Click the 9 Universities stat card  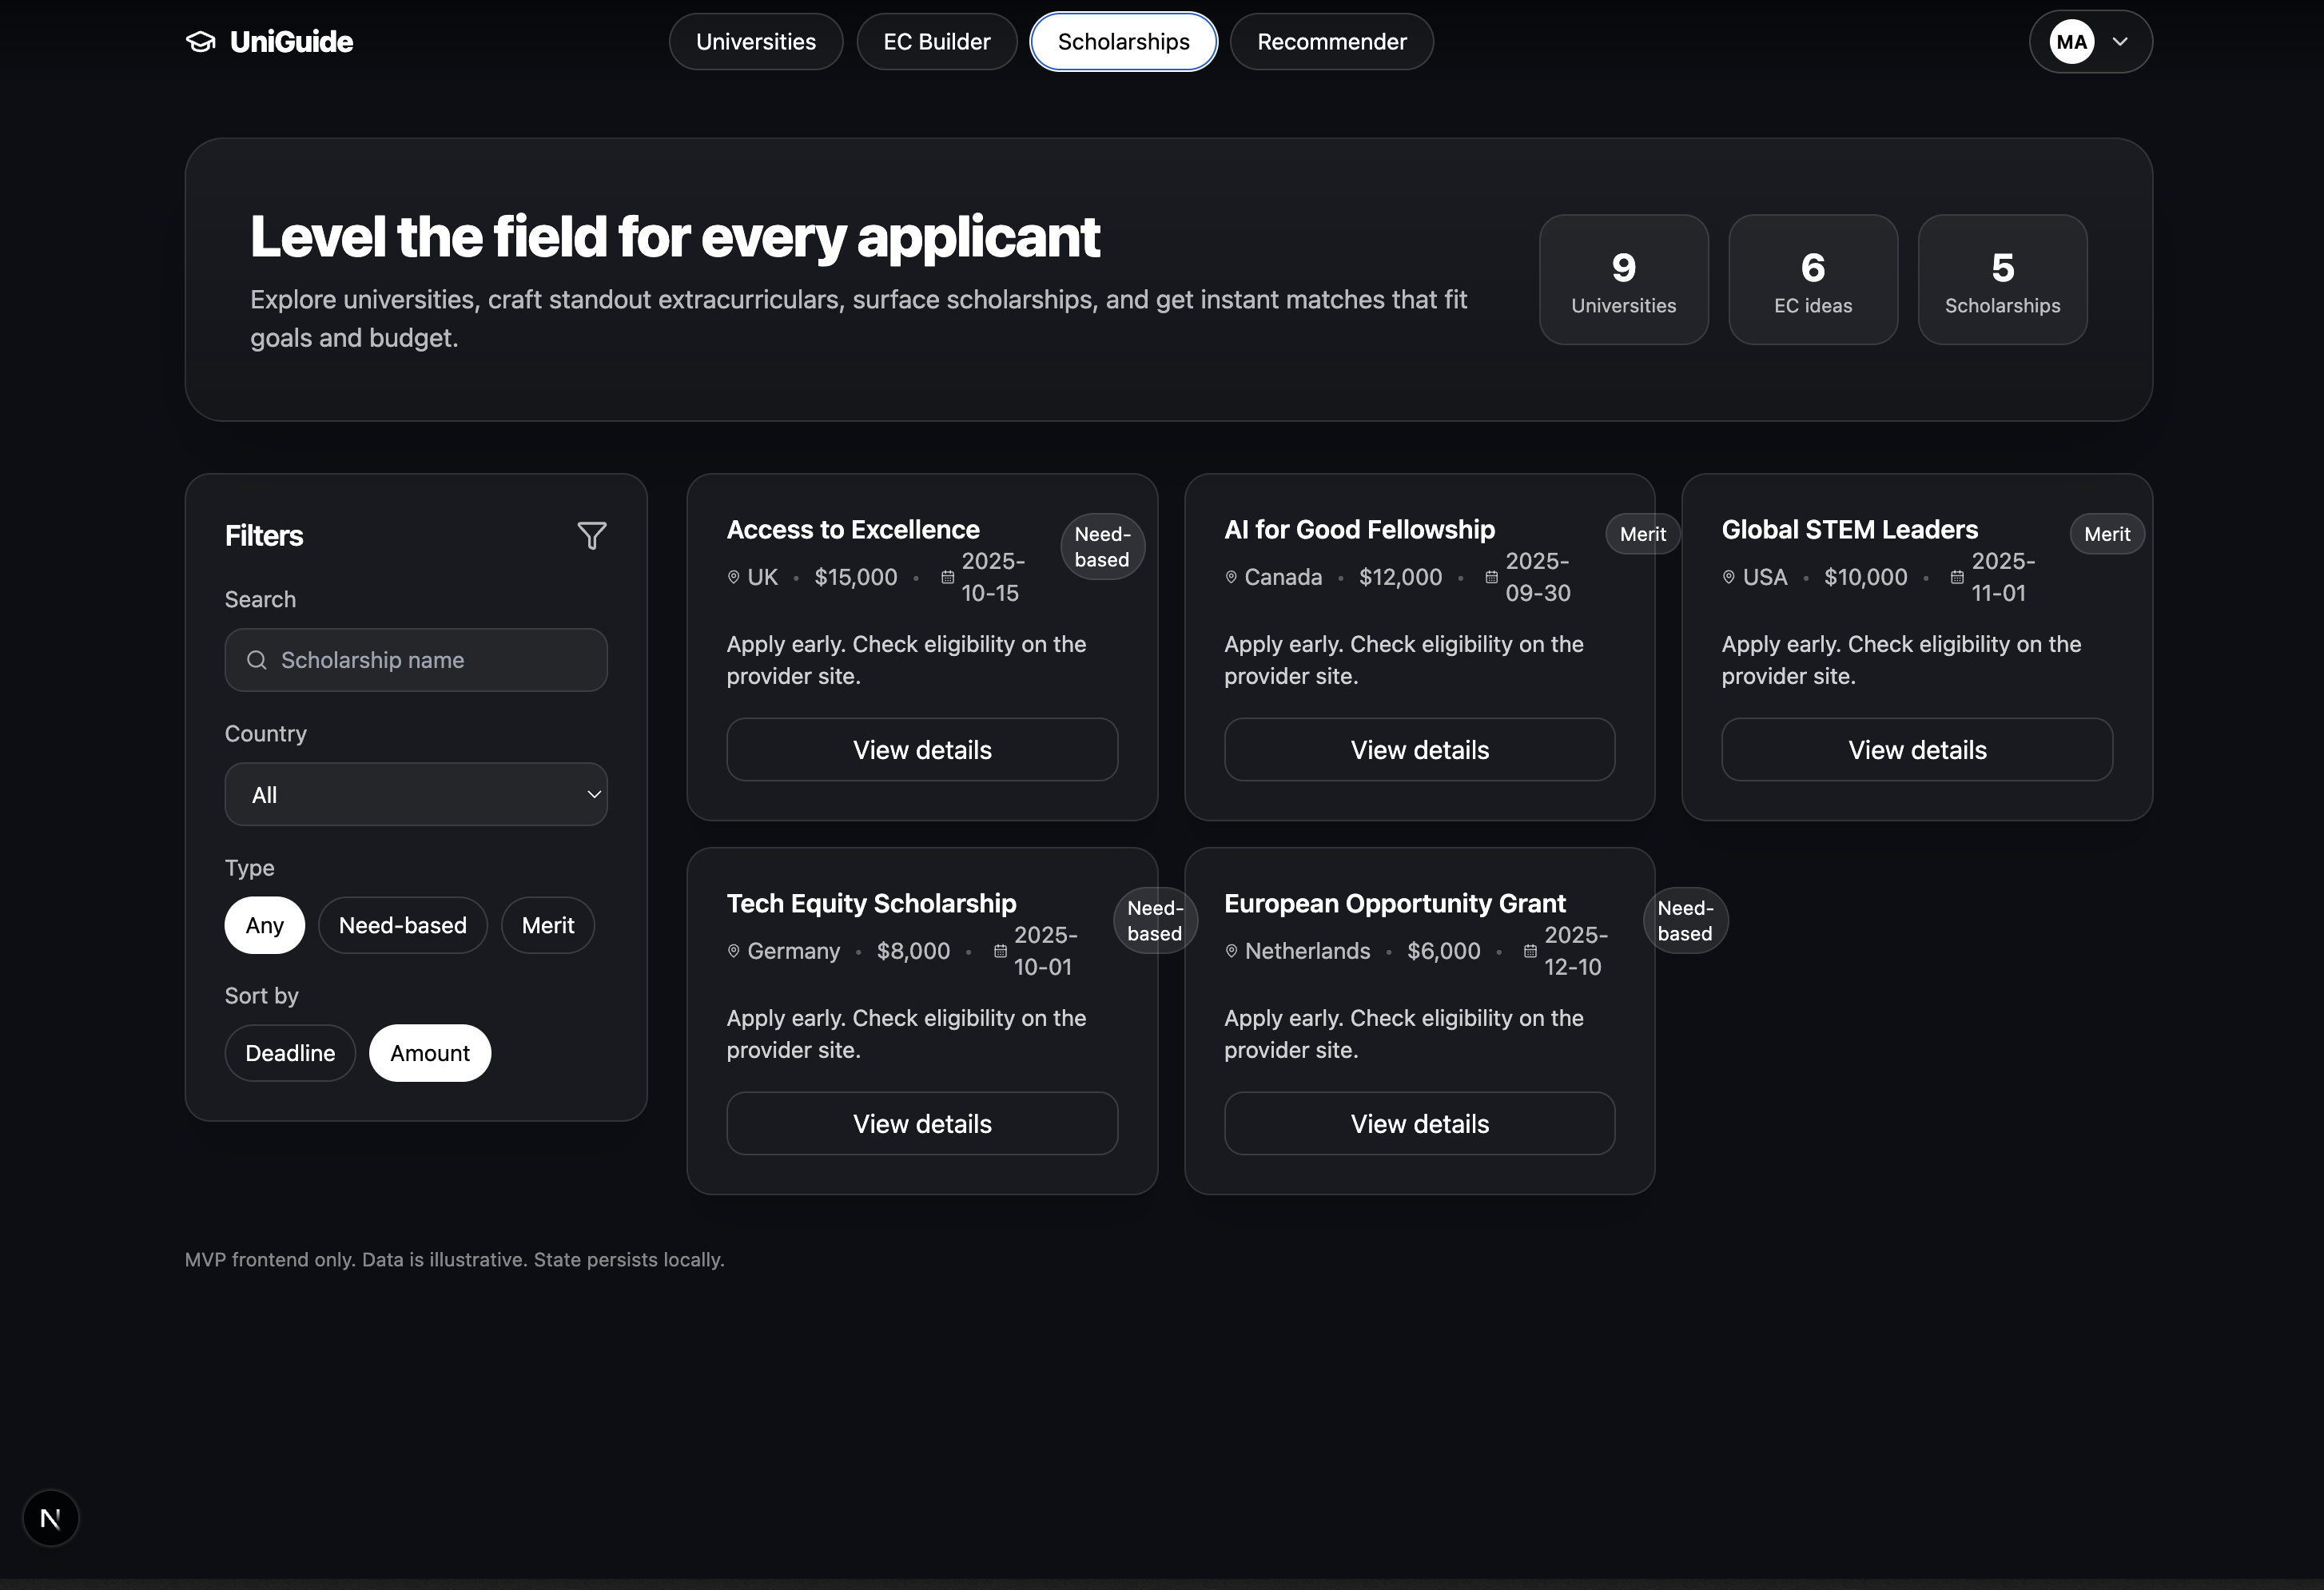click(x=1623, y=280)
